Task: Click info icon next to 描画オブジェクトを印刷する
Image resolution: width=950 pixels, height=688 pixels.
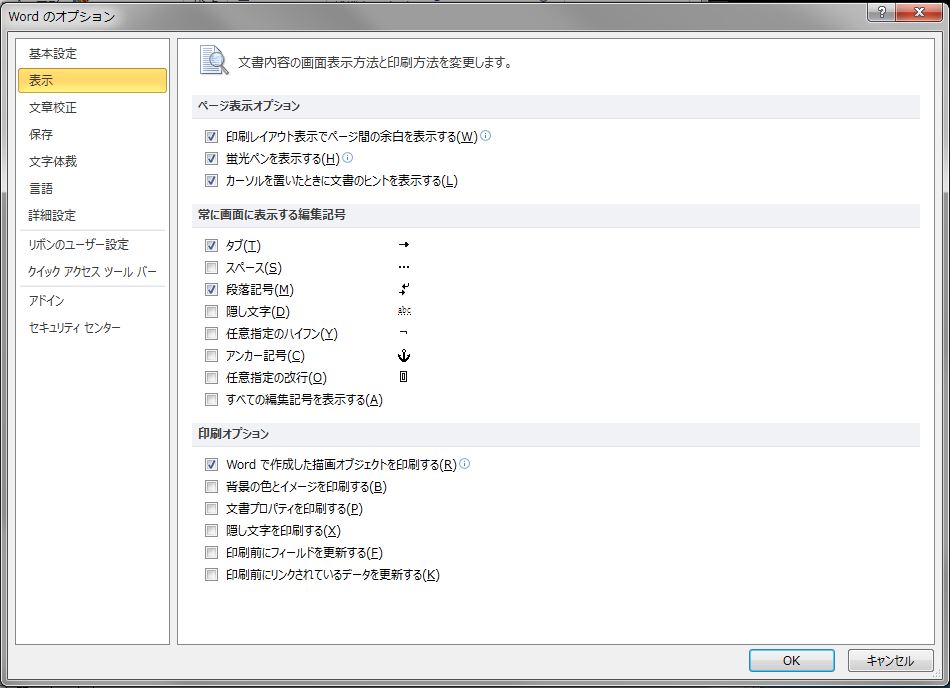Action: [x=465, y=464]
